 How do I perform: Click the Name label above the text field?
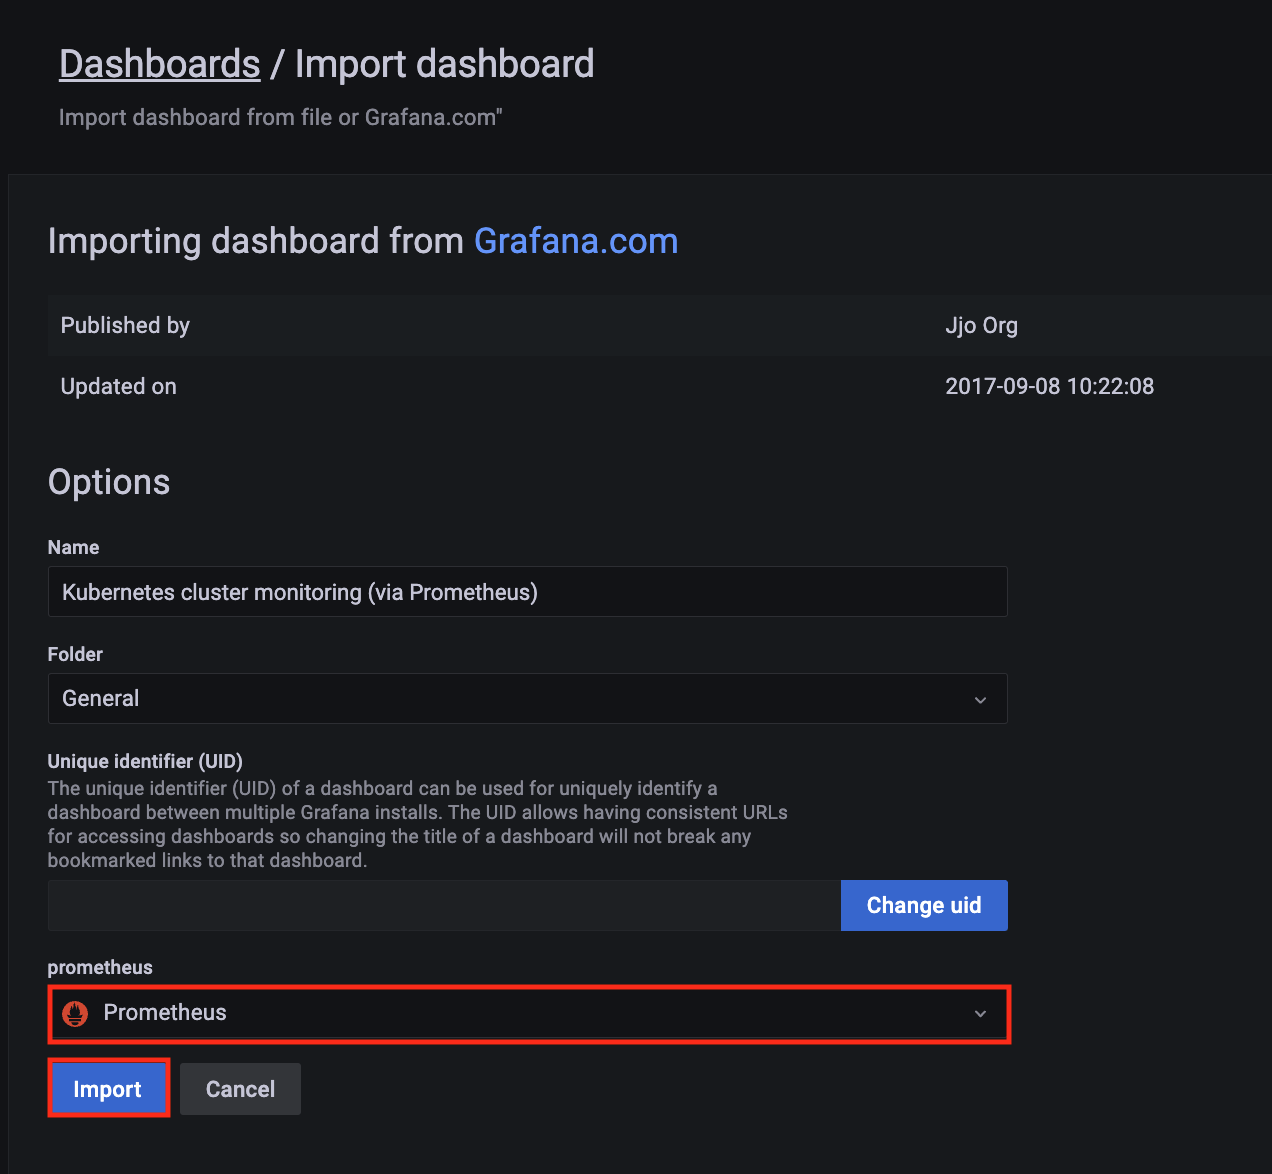click(x=73, y=547)
